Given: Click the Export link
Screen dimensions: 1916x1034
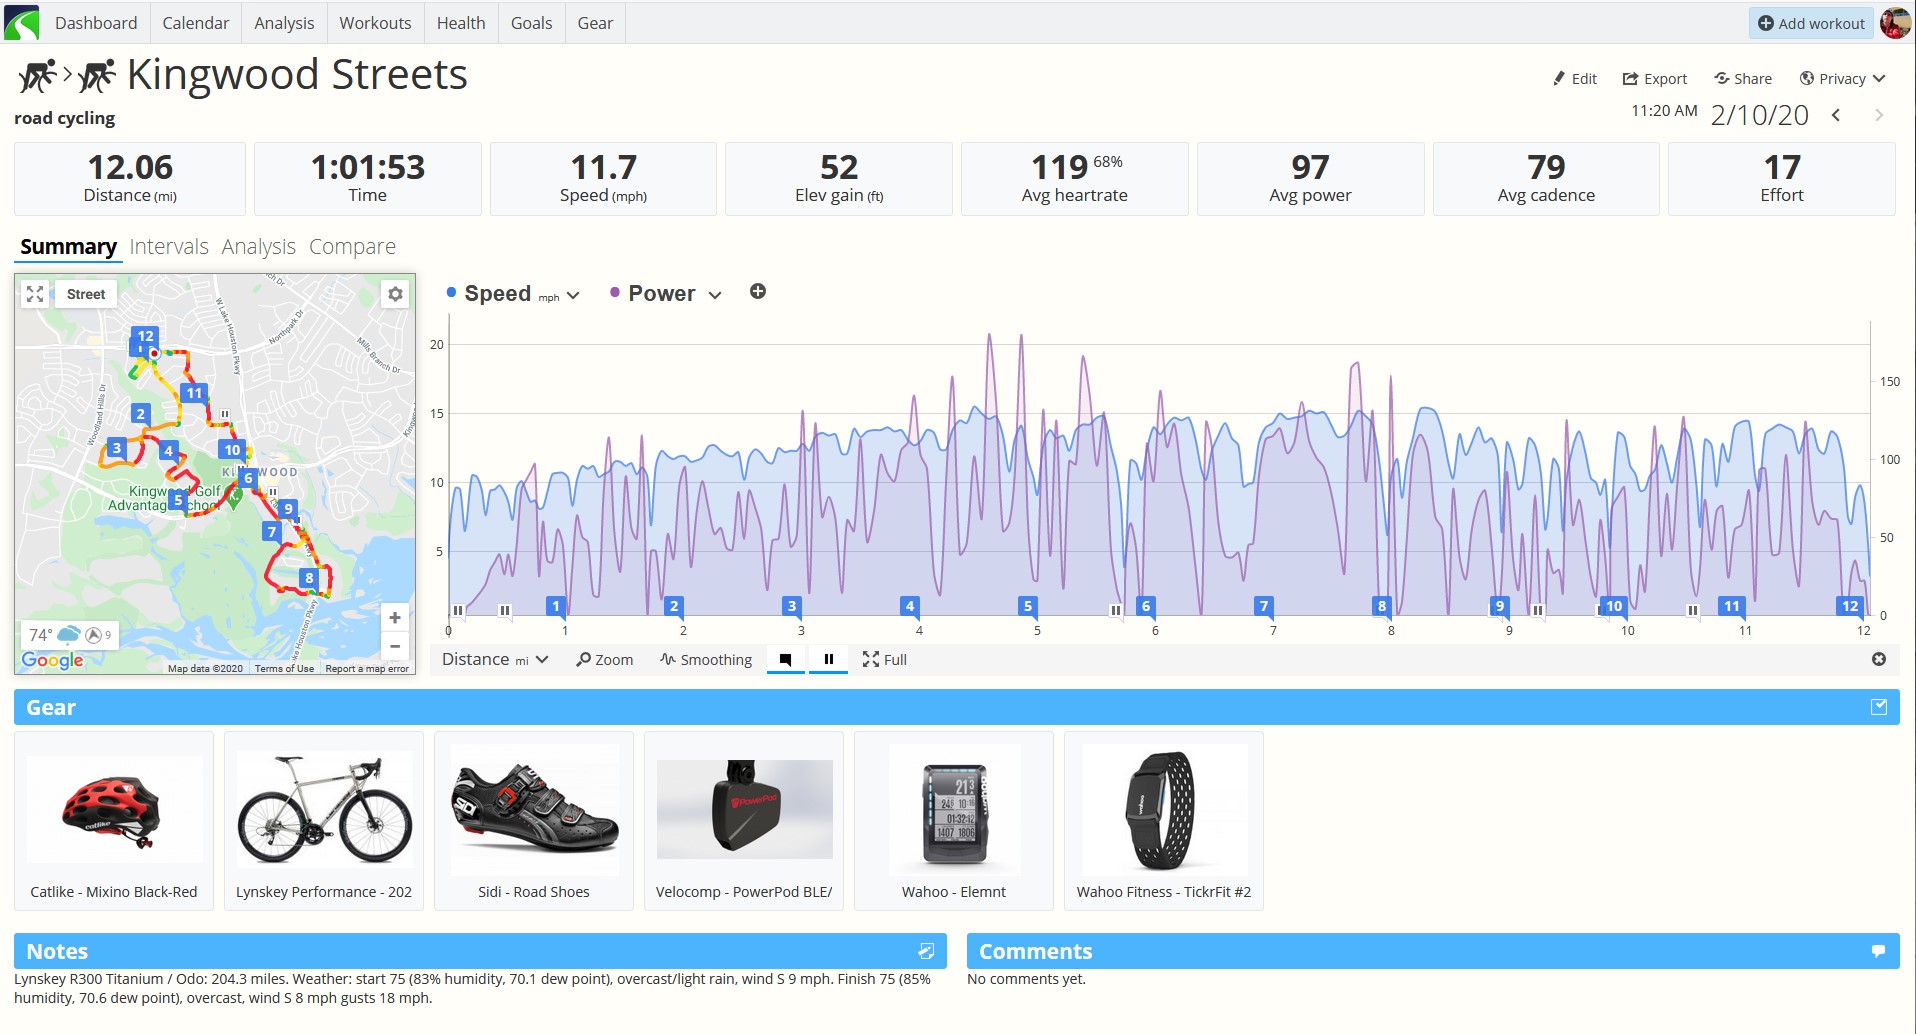Looking at the screenshot, I should point(1654,79).
